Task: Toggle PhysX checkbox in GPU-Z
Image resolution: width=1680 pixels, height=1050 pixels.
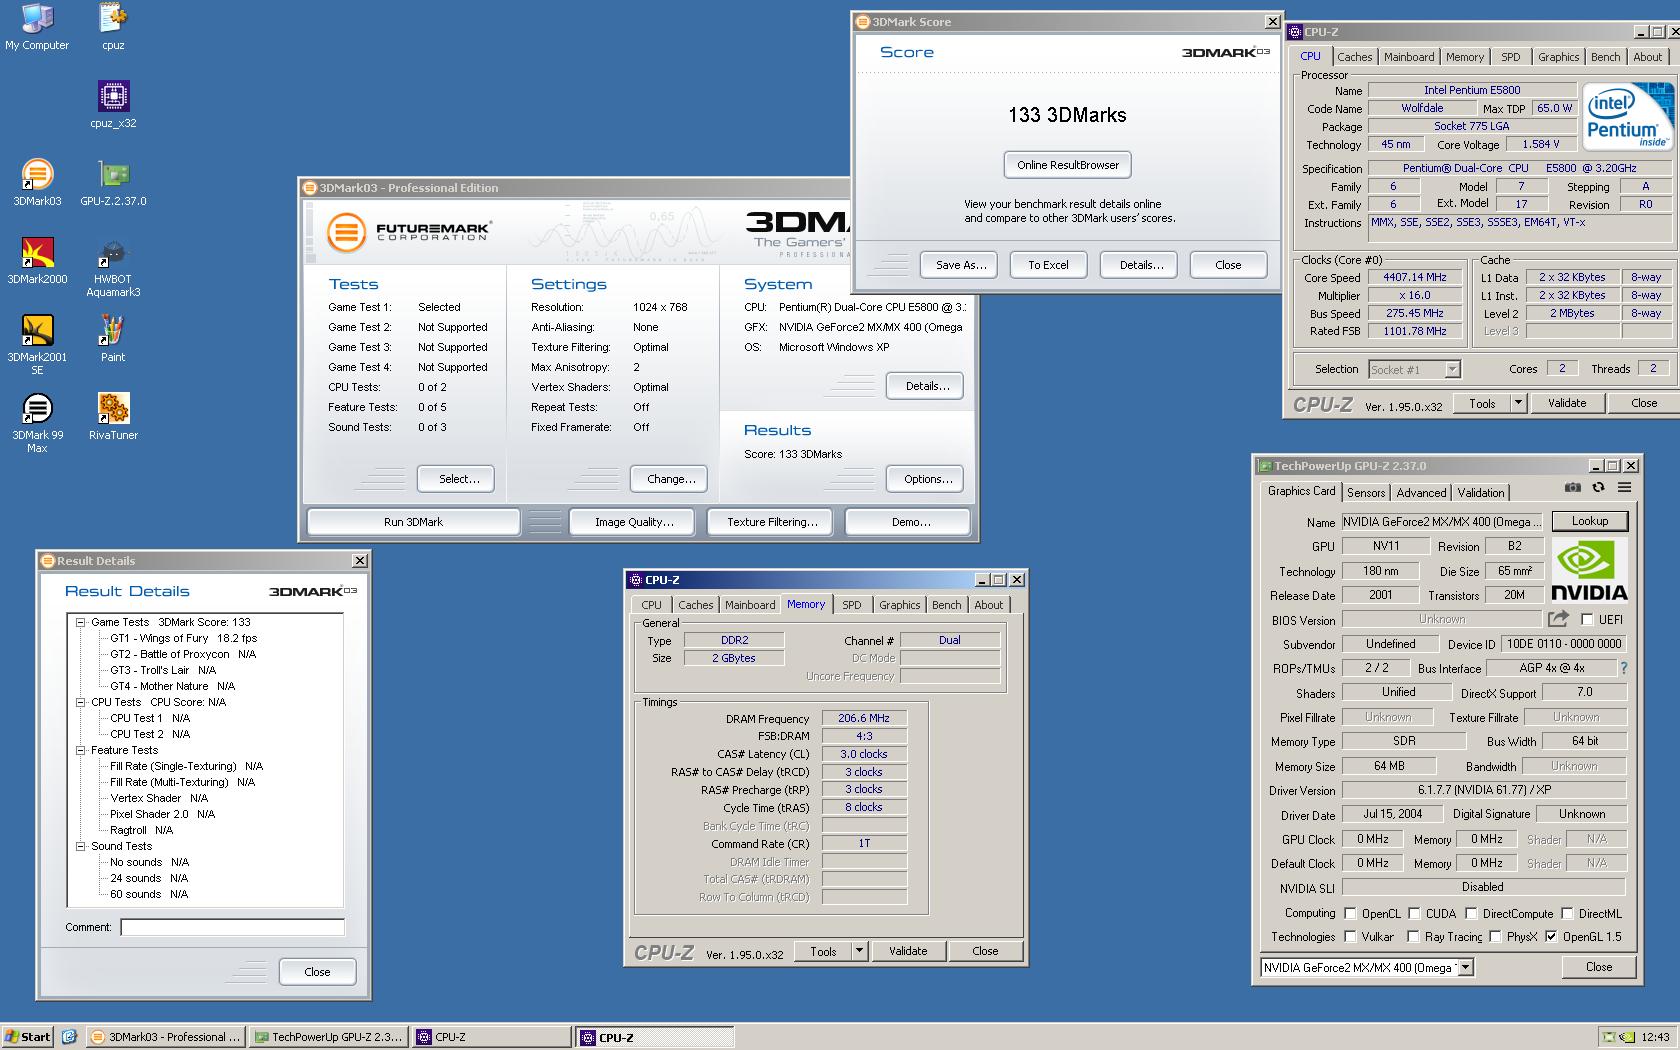Action: pos(1495,936)
